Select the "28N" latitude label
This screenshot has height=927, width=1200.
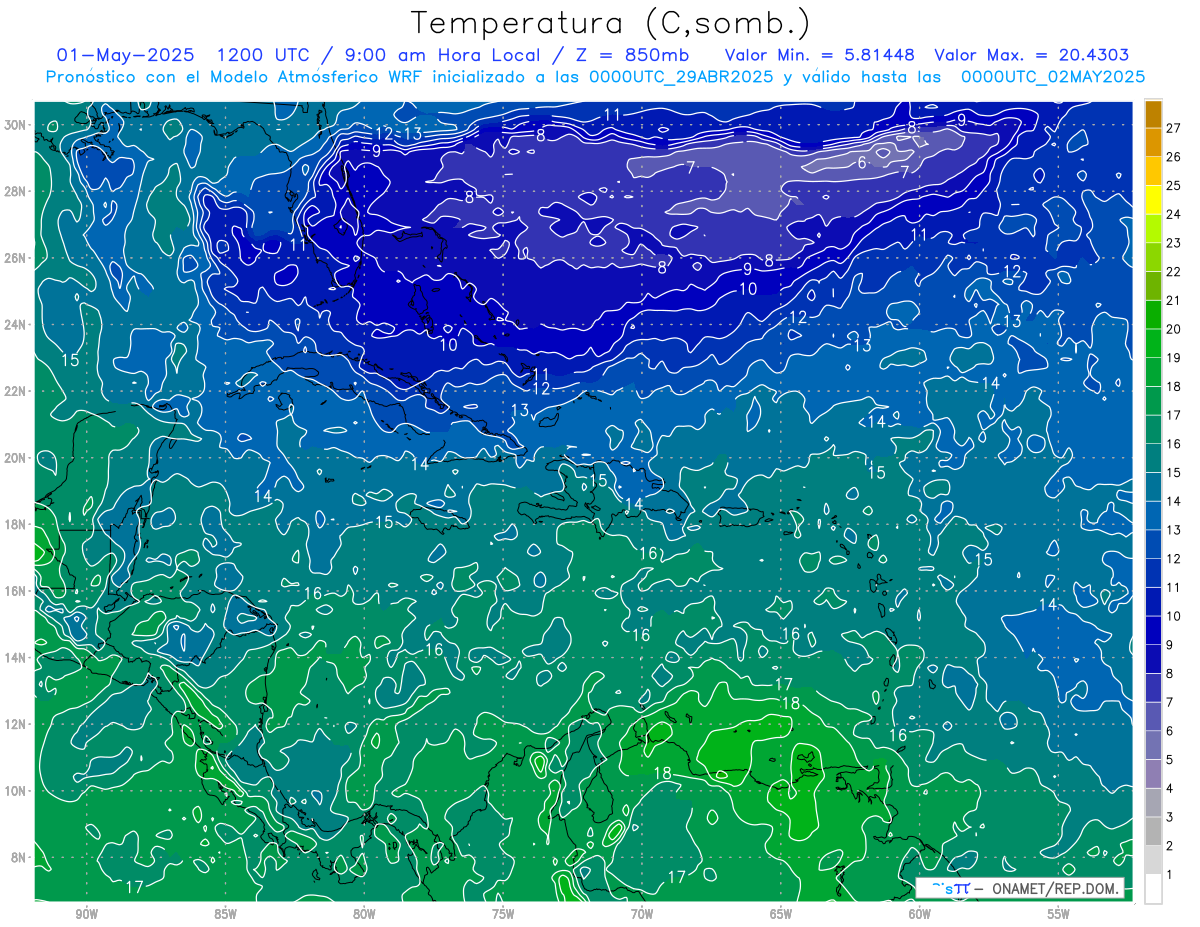click(16, 191)
